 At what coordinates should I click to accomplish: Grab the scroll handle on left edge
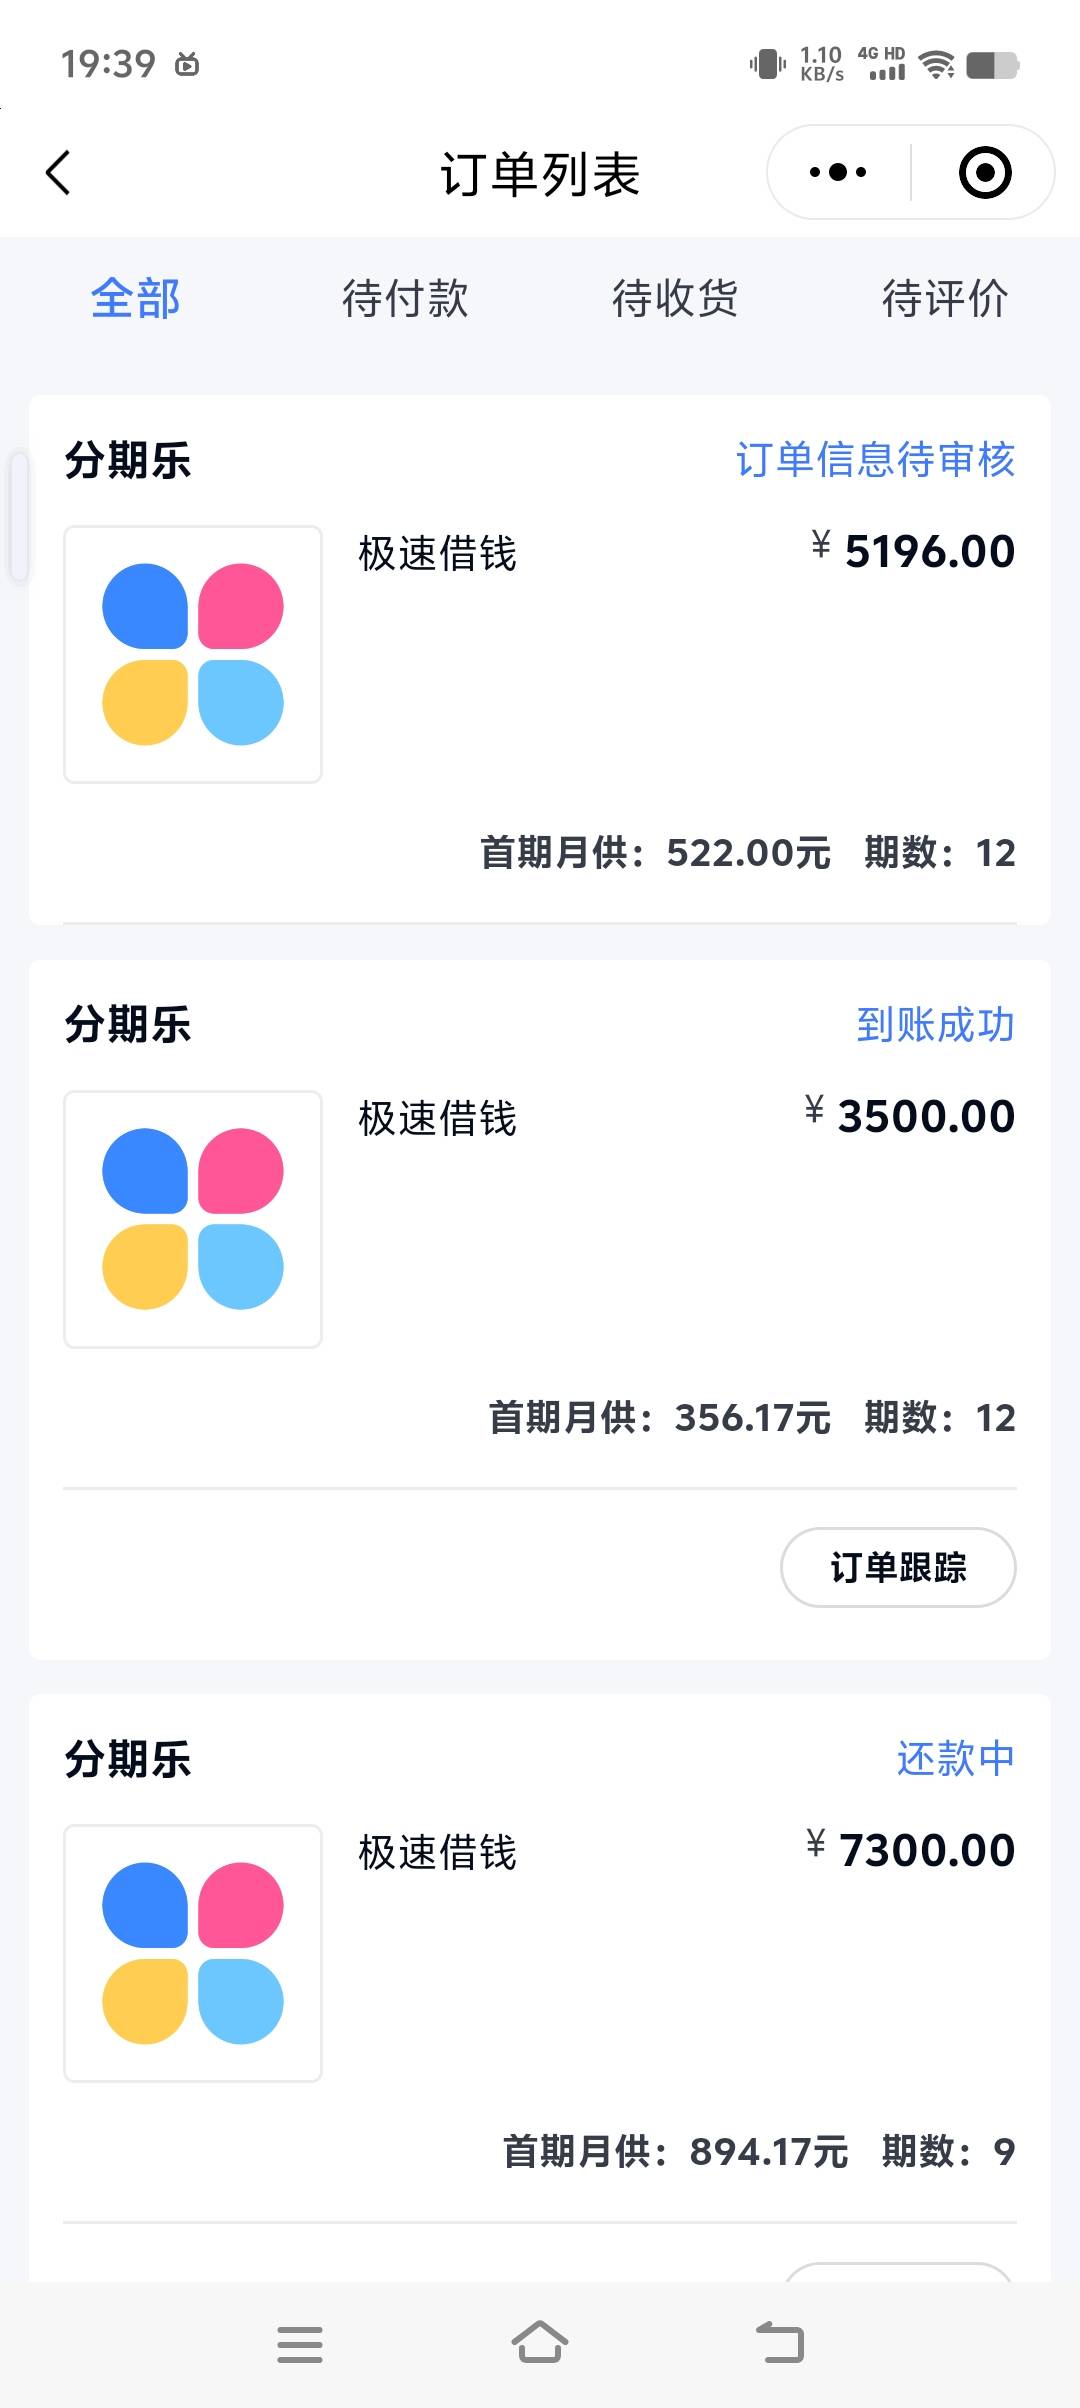[x=19, y=517]
